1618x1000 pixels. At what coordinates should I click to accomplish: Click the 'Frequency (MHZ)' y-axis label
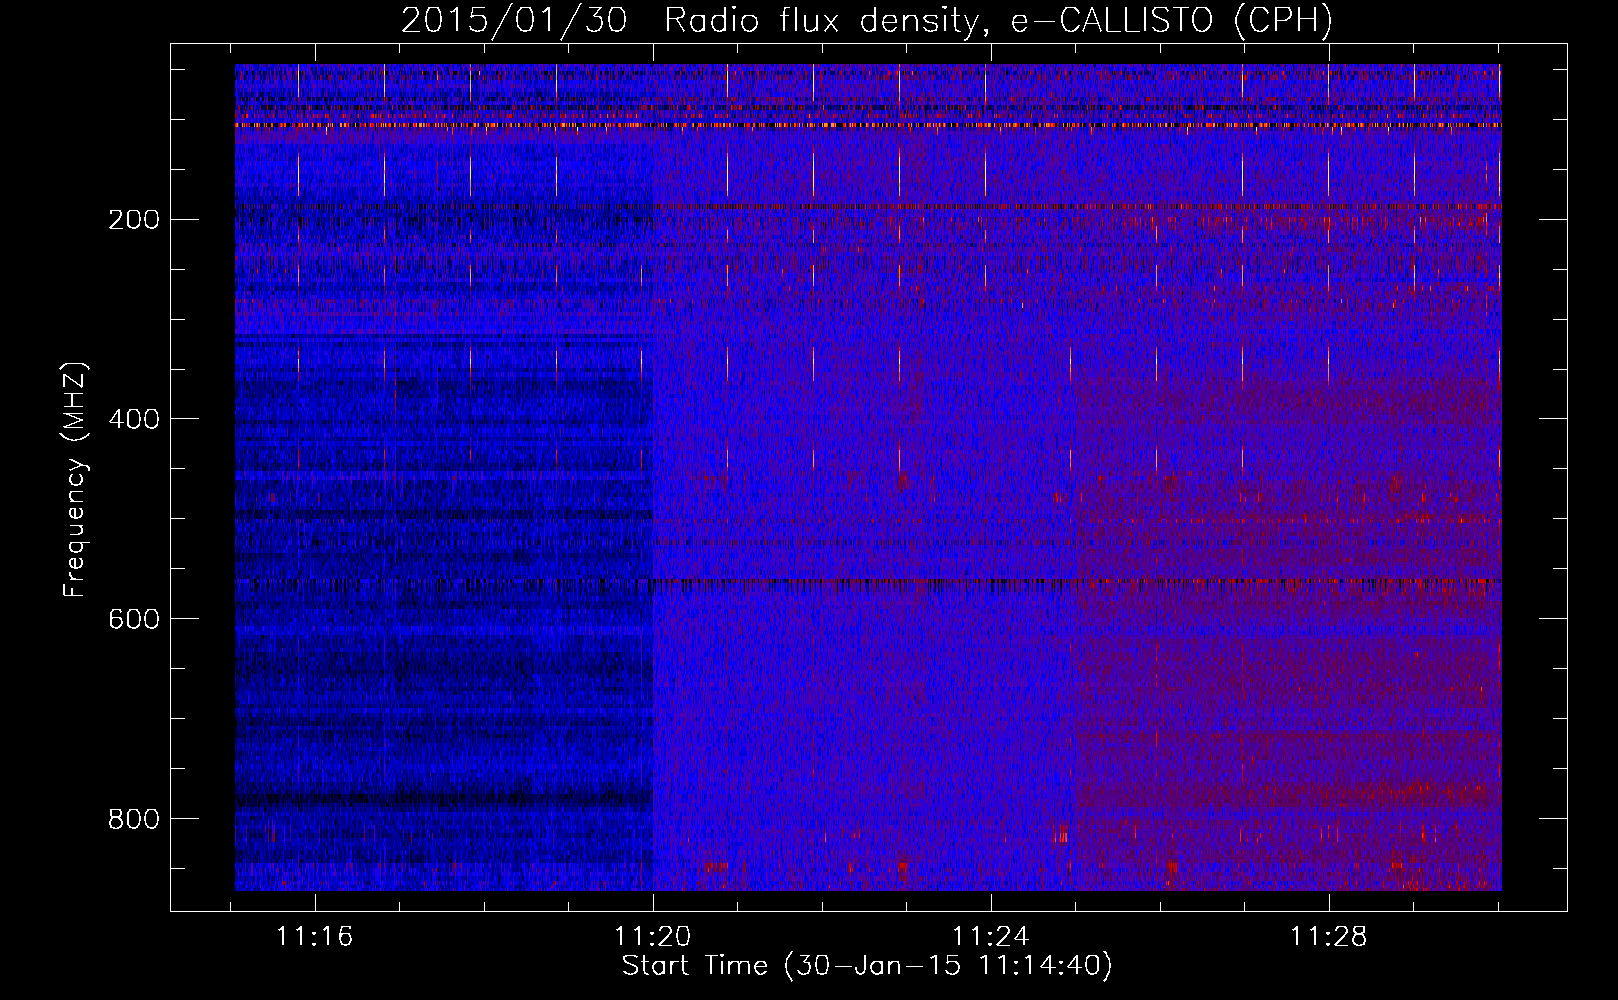coord(75,480)
